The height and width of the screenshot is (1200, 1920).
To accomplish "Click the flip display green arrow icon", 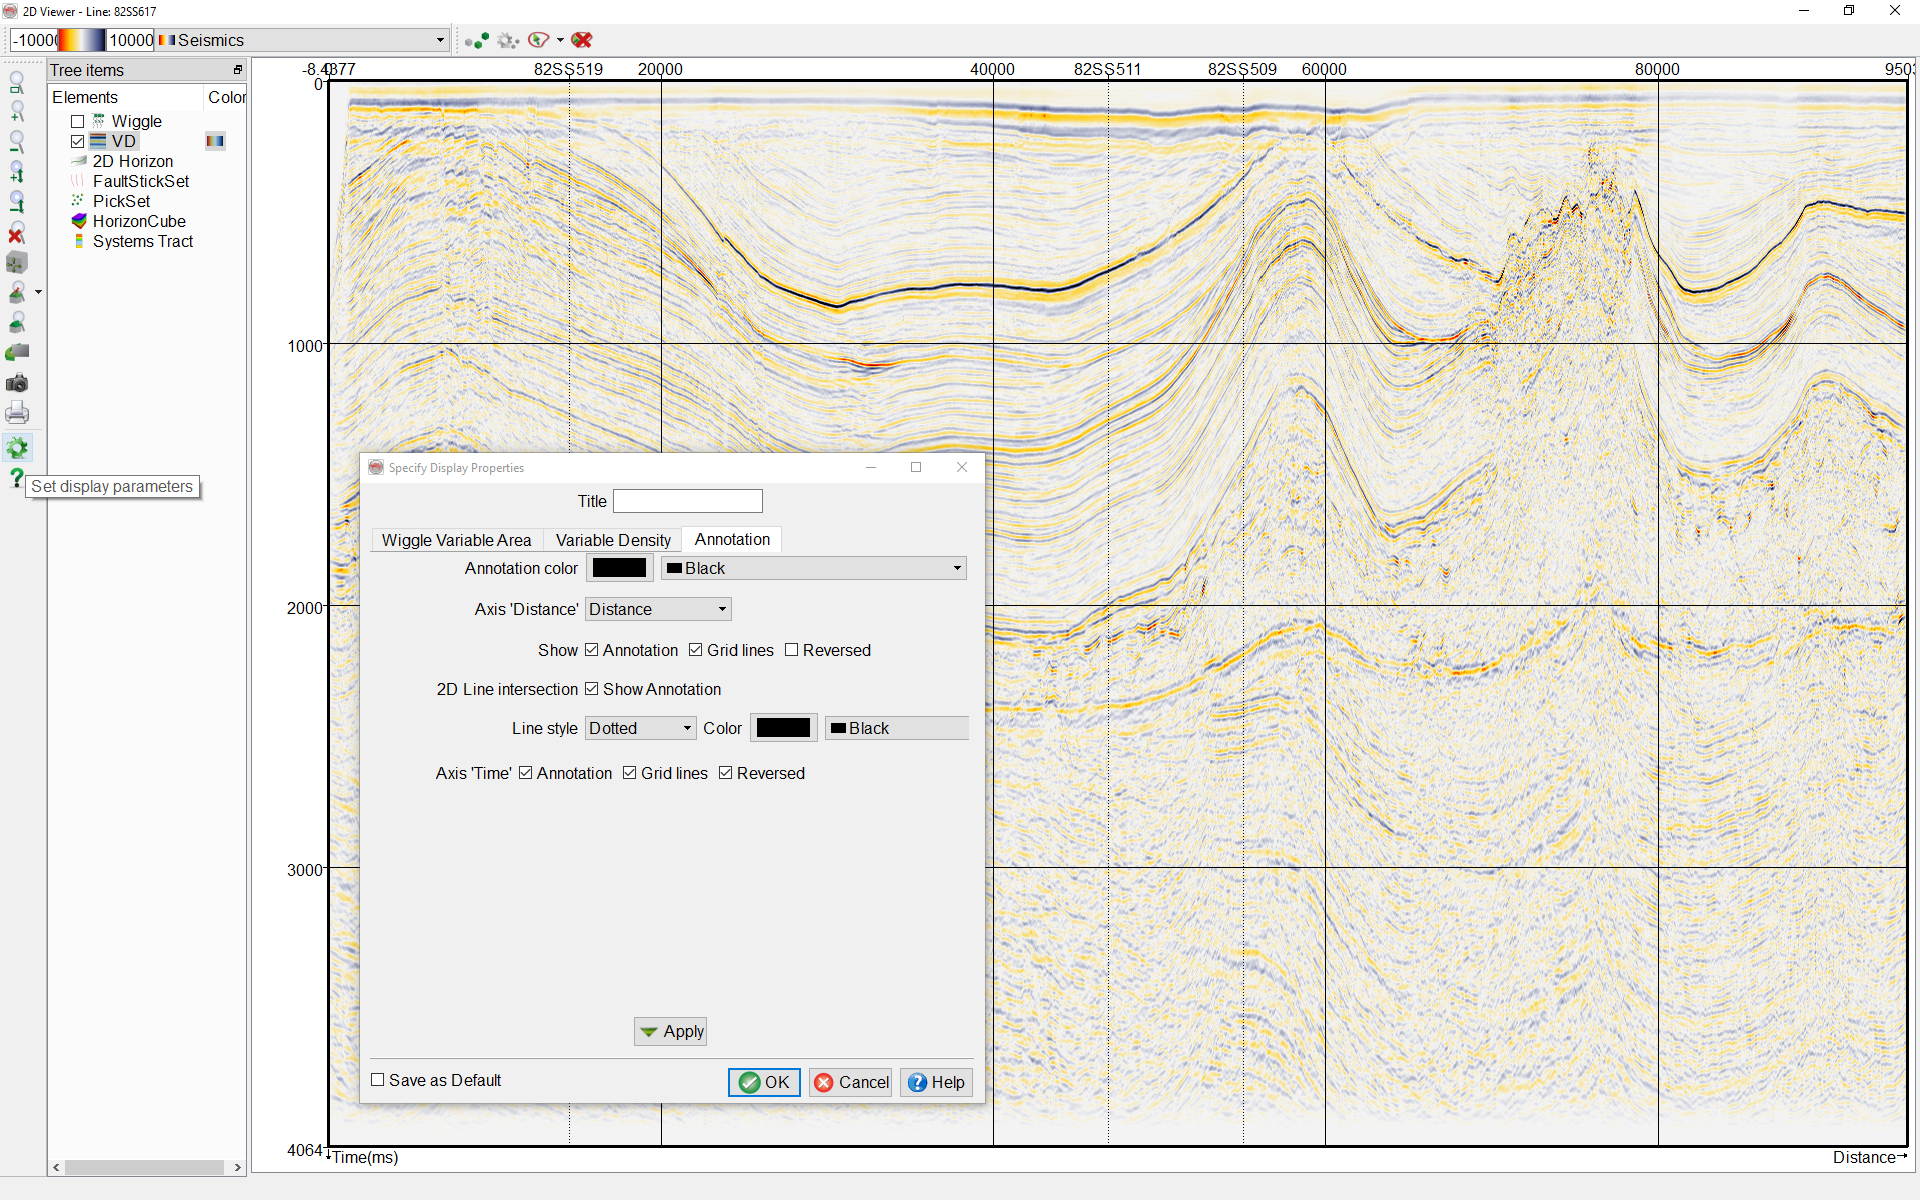I will 17,352.
